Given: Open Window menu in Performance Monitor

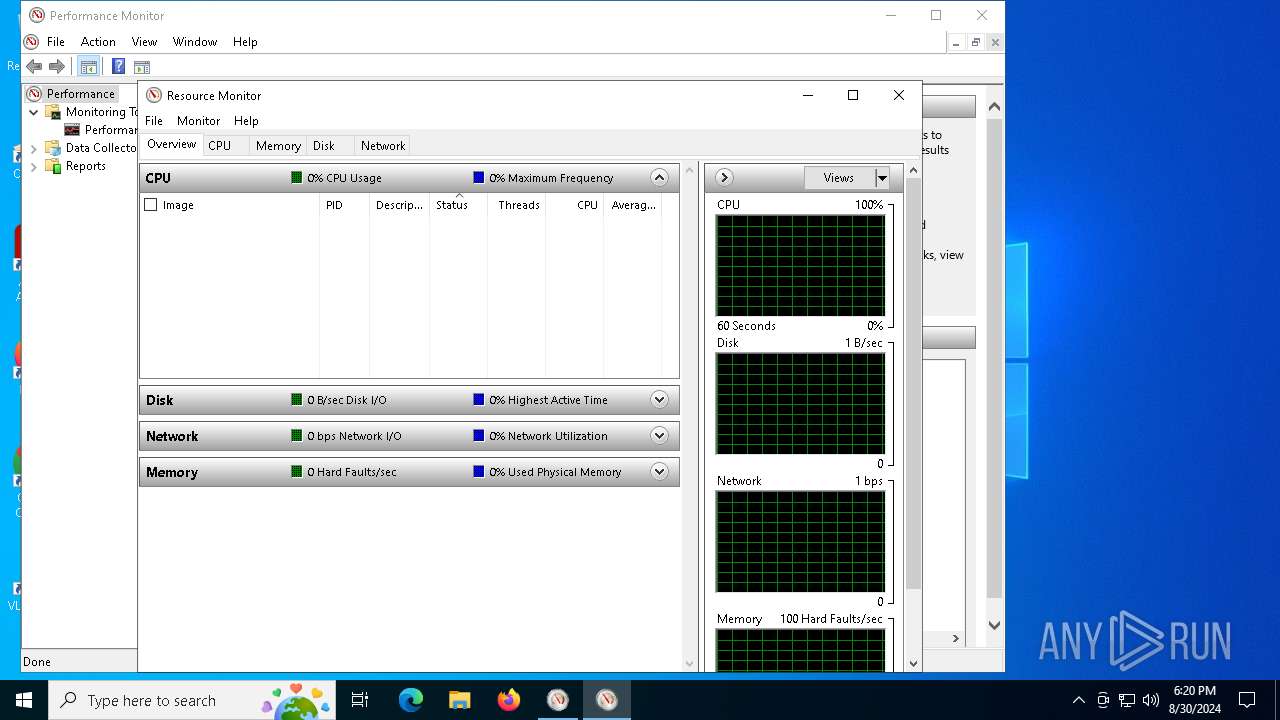Looking at the screenshot, I should 195,42.
